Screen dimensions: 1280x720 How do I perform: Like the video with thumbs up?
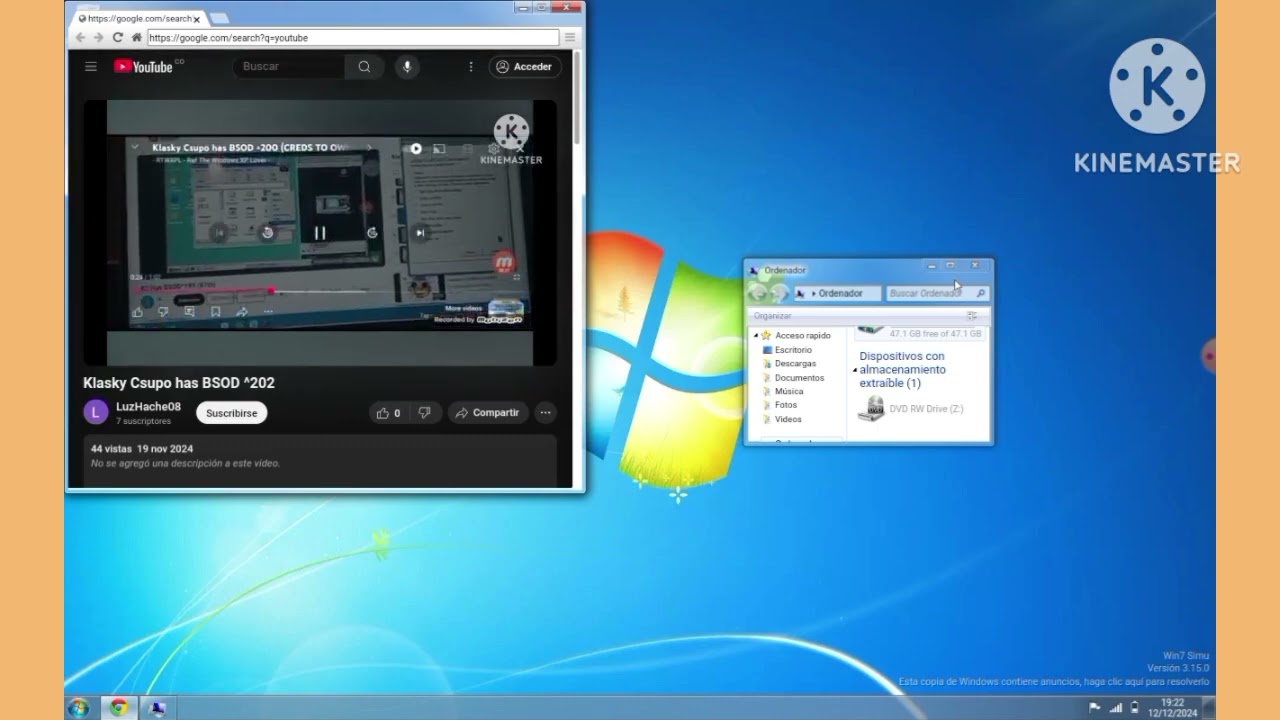tap(388, 413)
